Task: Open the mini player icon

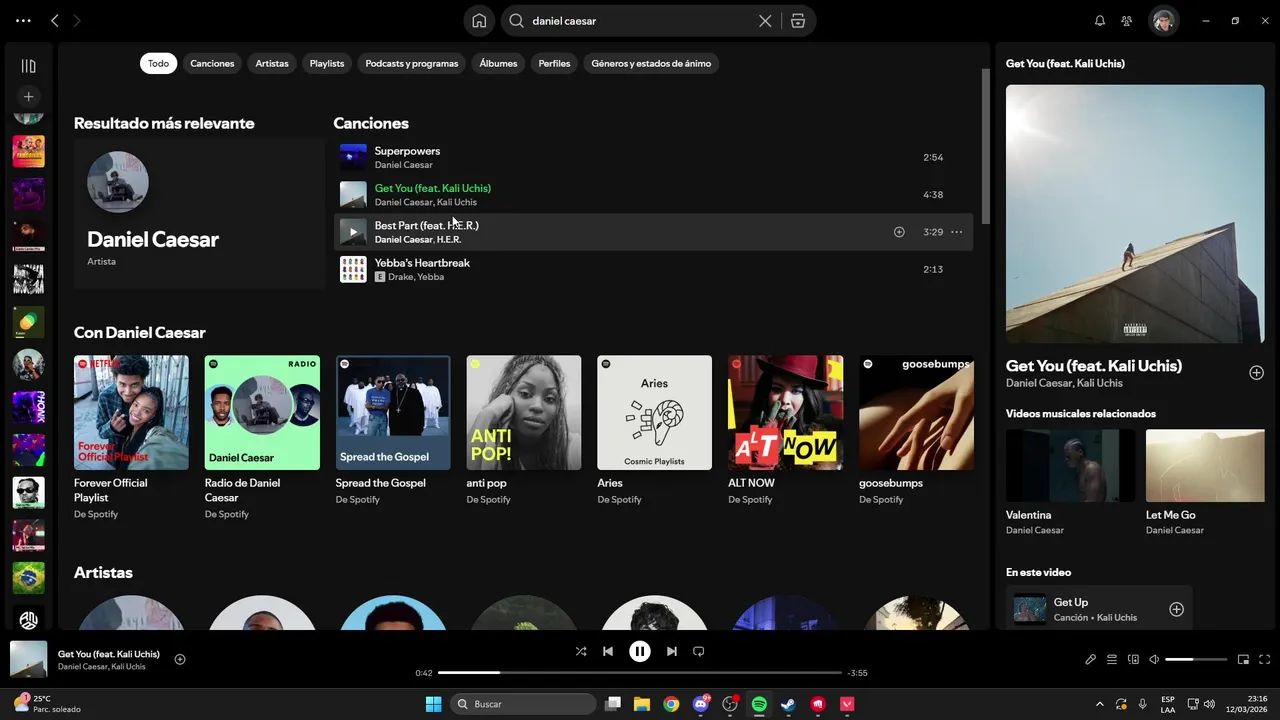Action: tap(1244, 659)
